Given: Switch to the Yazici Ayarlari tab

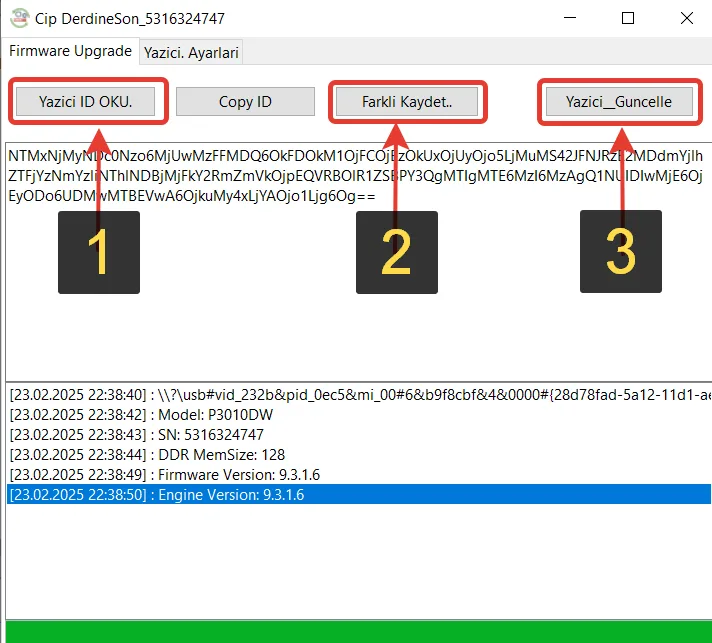Looking at the screenshot, I should pyautogui.click(x=191, y=52).
